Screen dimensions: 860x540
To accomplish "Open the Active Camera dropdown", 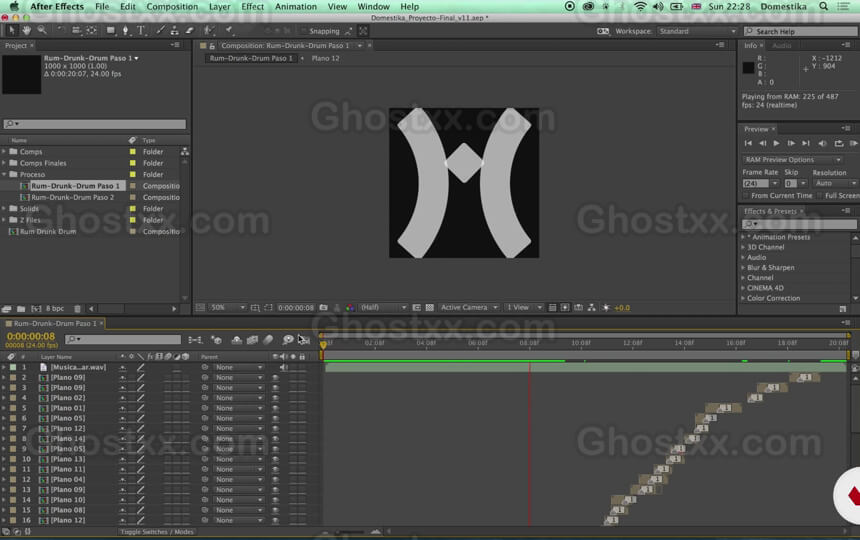I will [x=469, y=308].
